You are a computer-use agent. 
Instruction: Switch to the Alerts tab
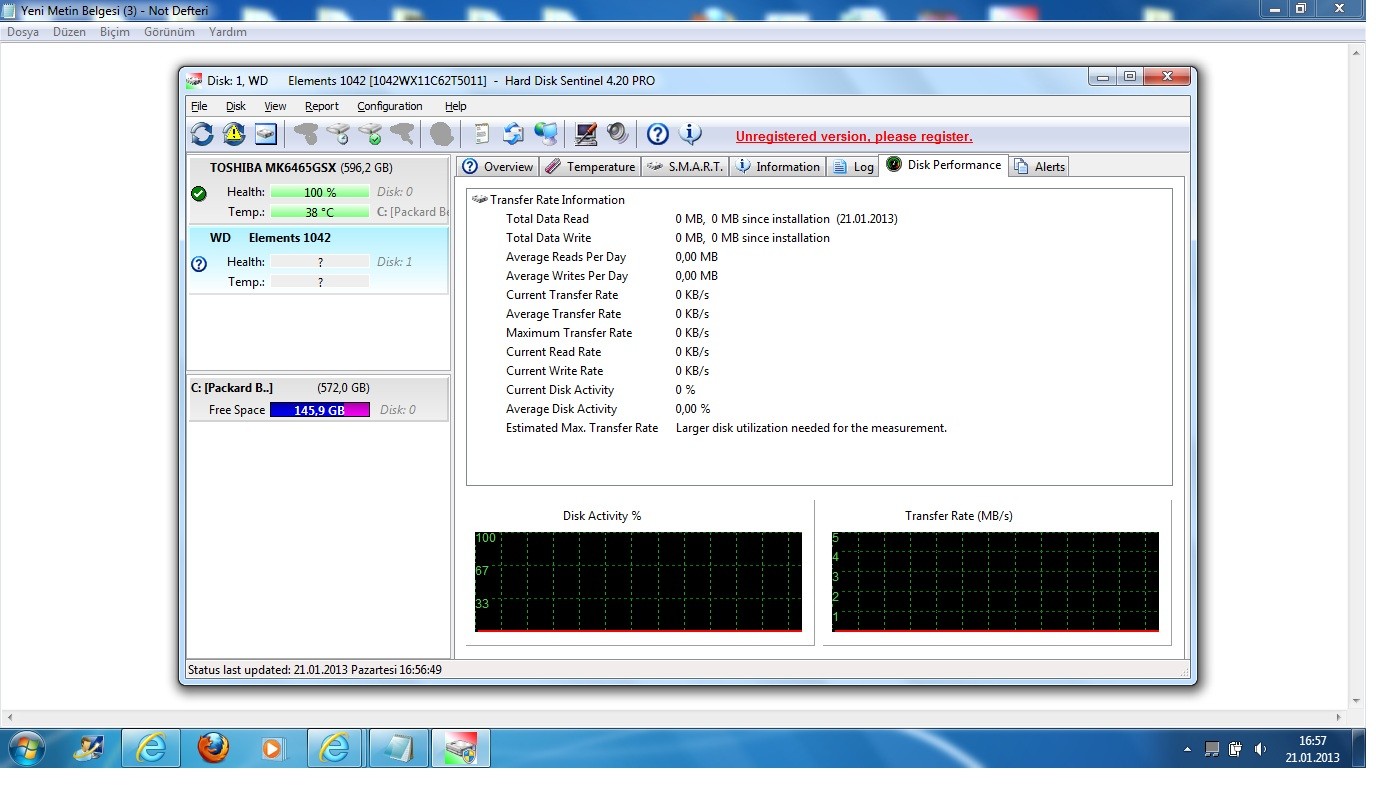pyautogui.click(x=1039, y=167)
